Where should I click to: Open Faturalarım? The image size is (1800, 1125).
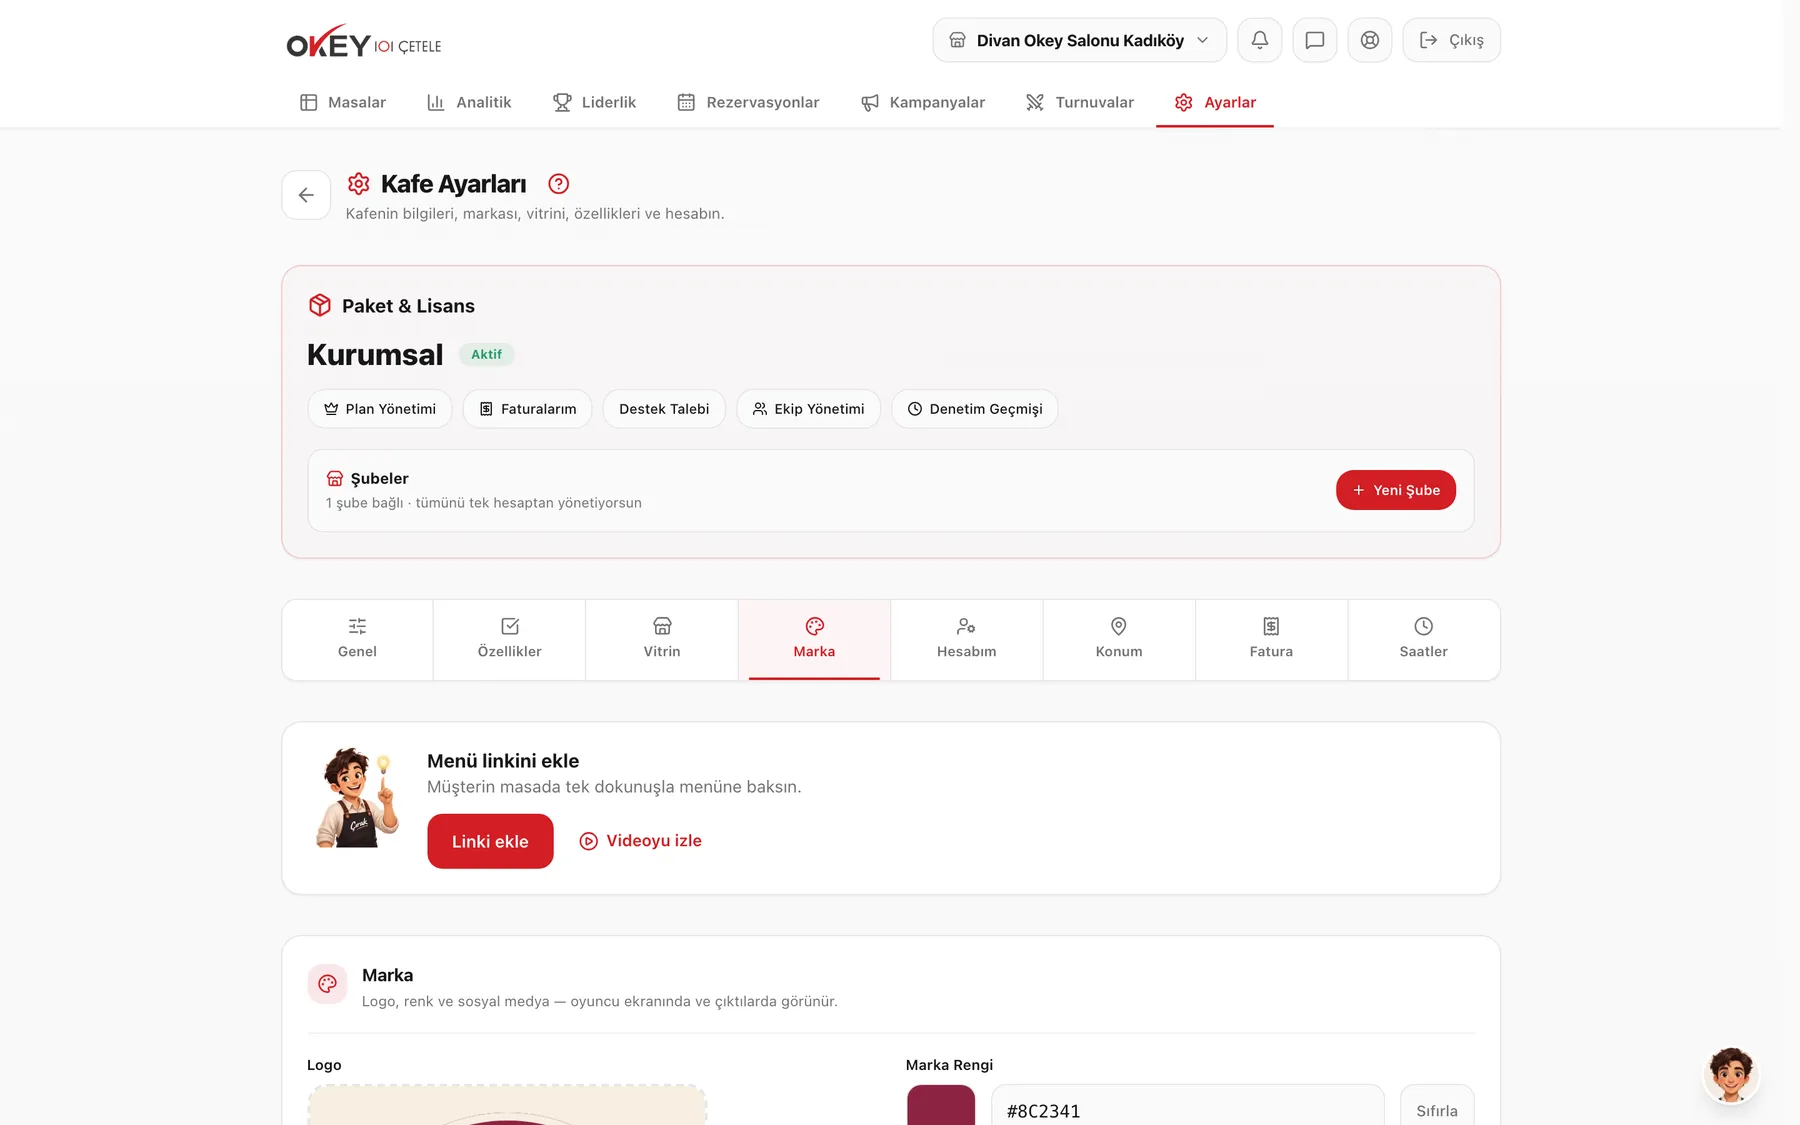pyautogui.click(x=528, y=409)
